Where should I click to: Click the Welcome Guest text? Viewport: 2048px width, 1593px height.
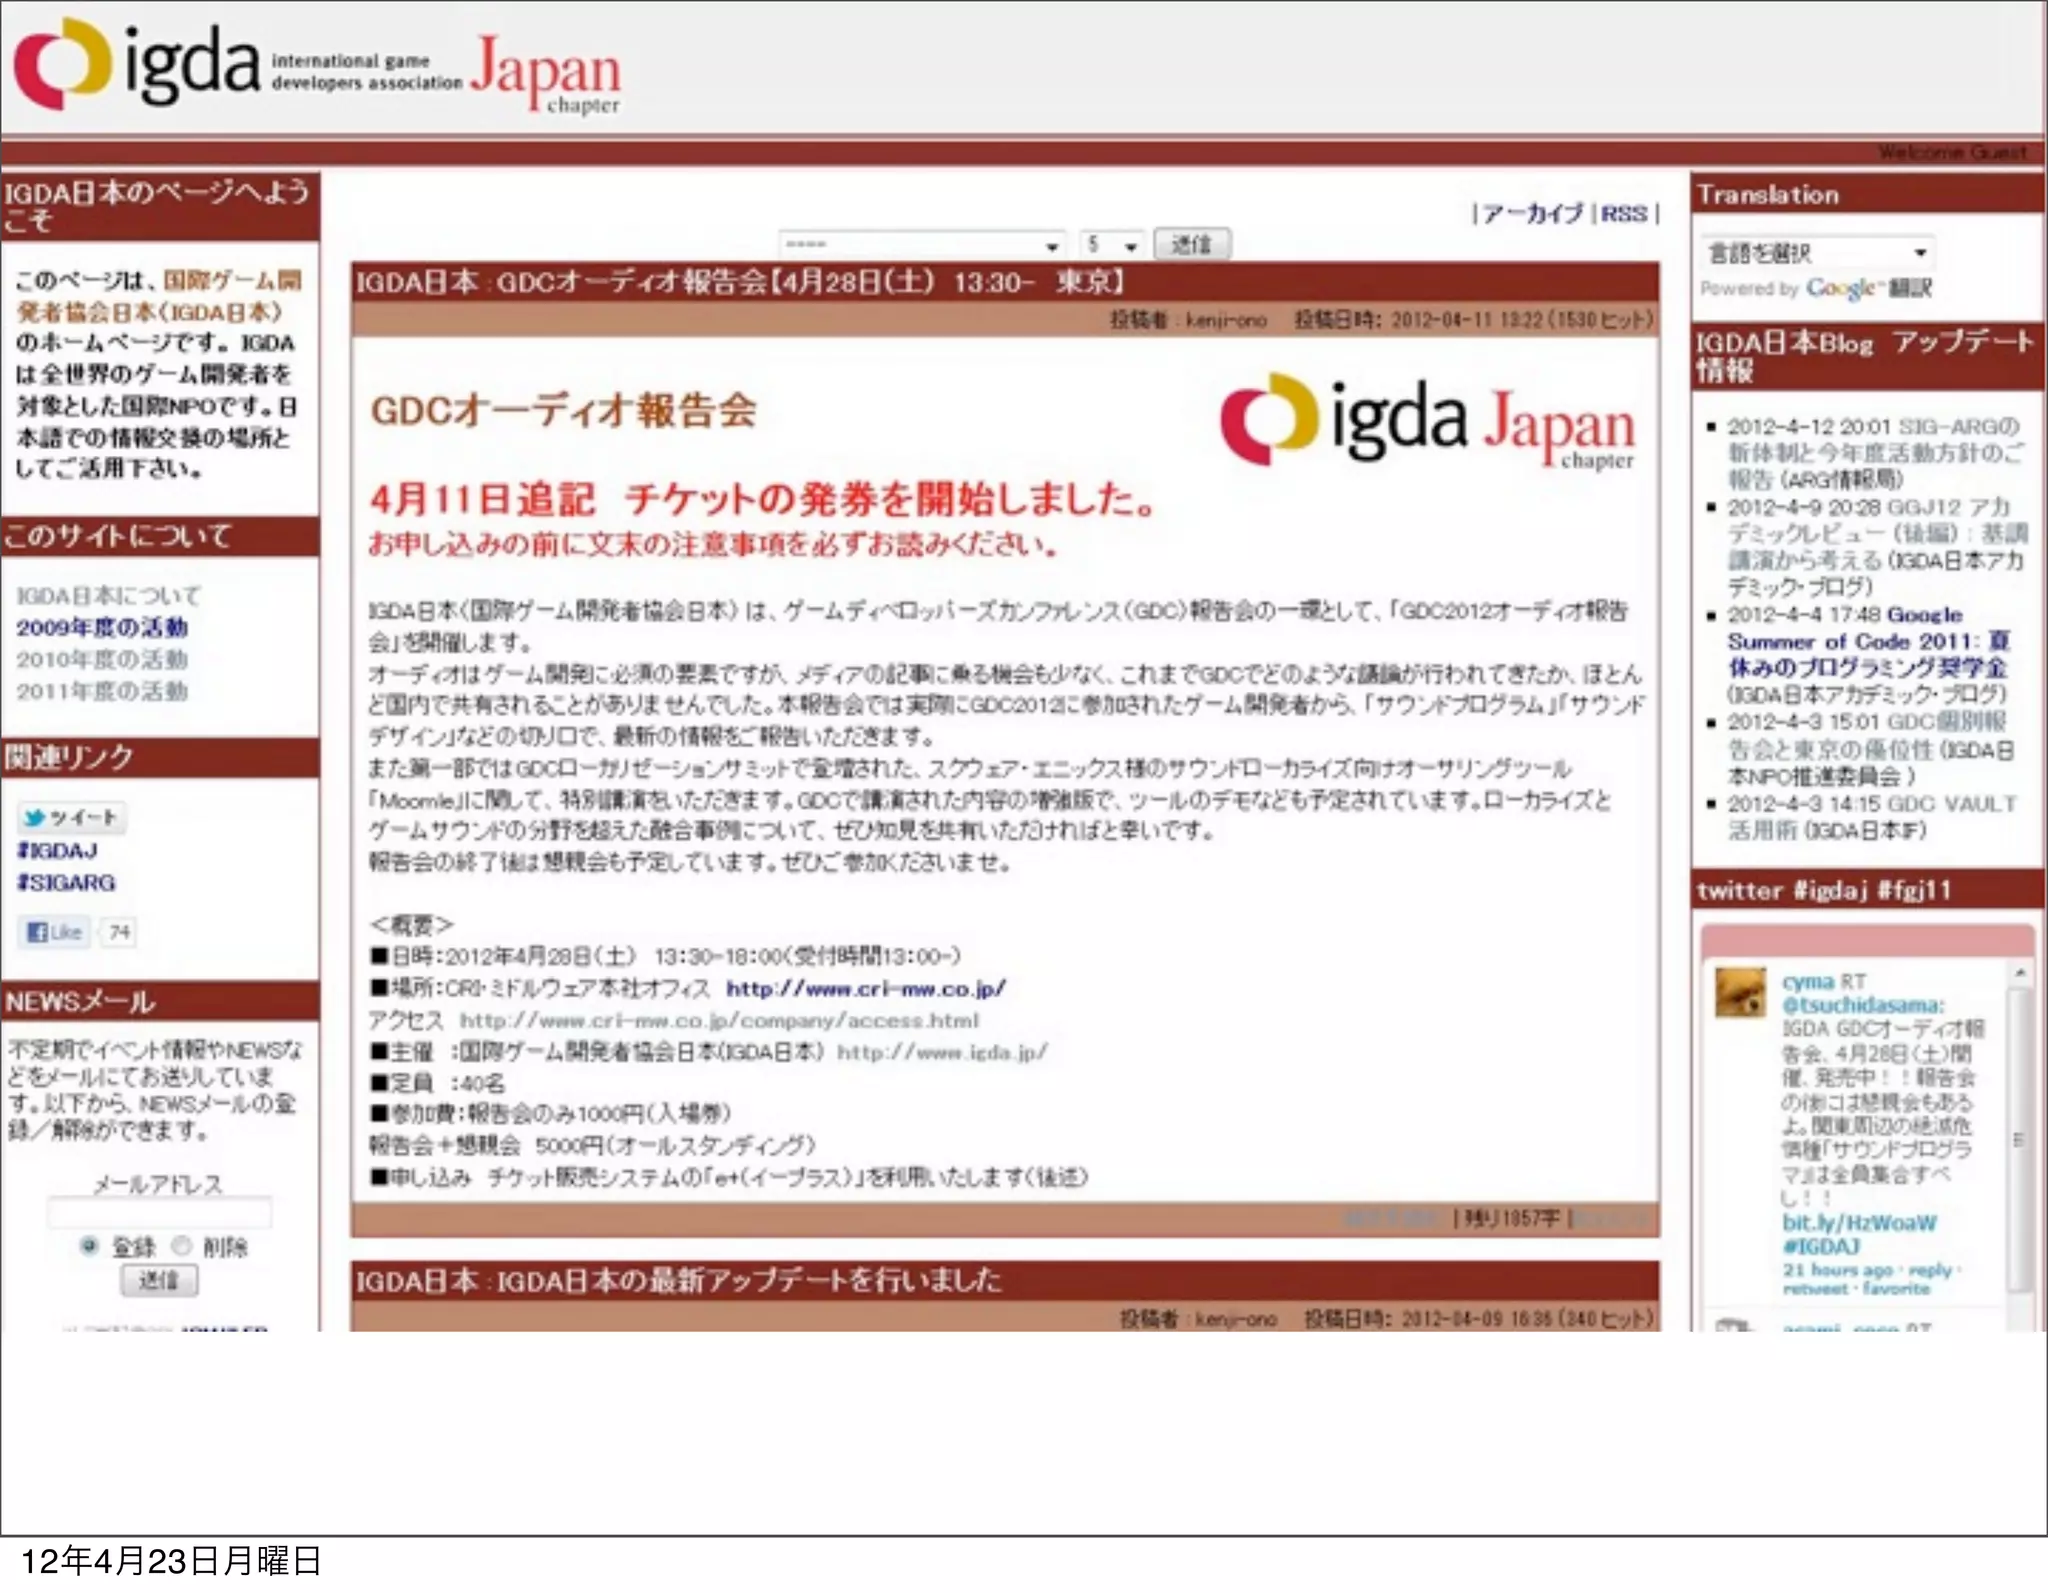pos(1952,153)
